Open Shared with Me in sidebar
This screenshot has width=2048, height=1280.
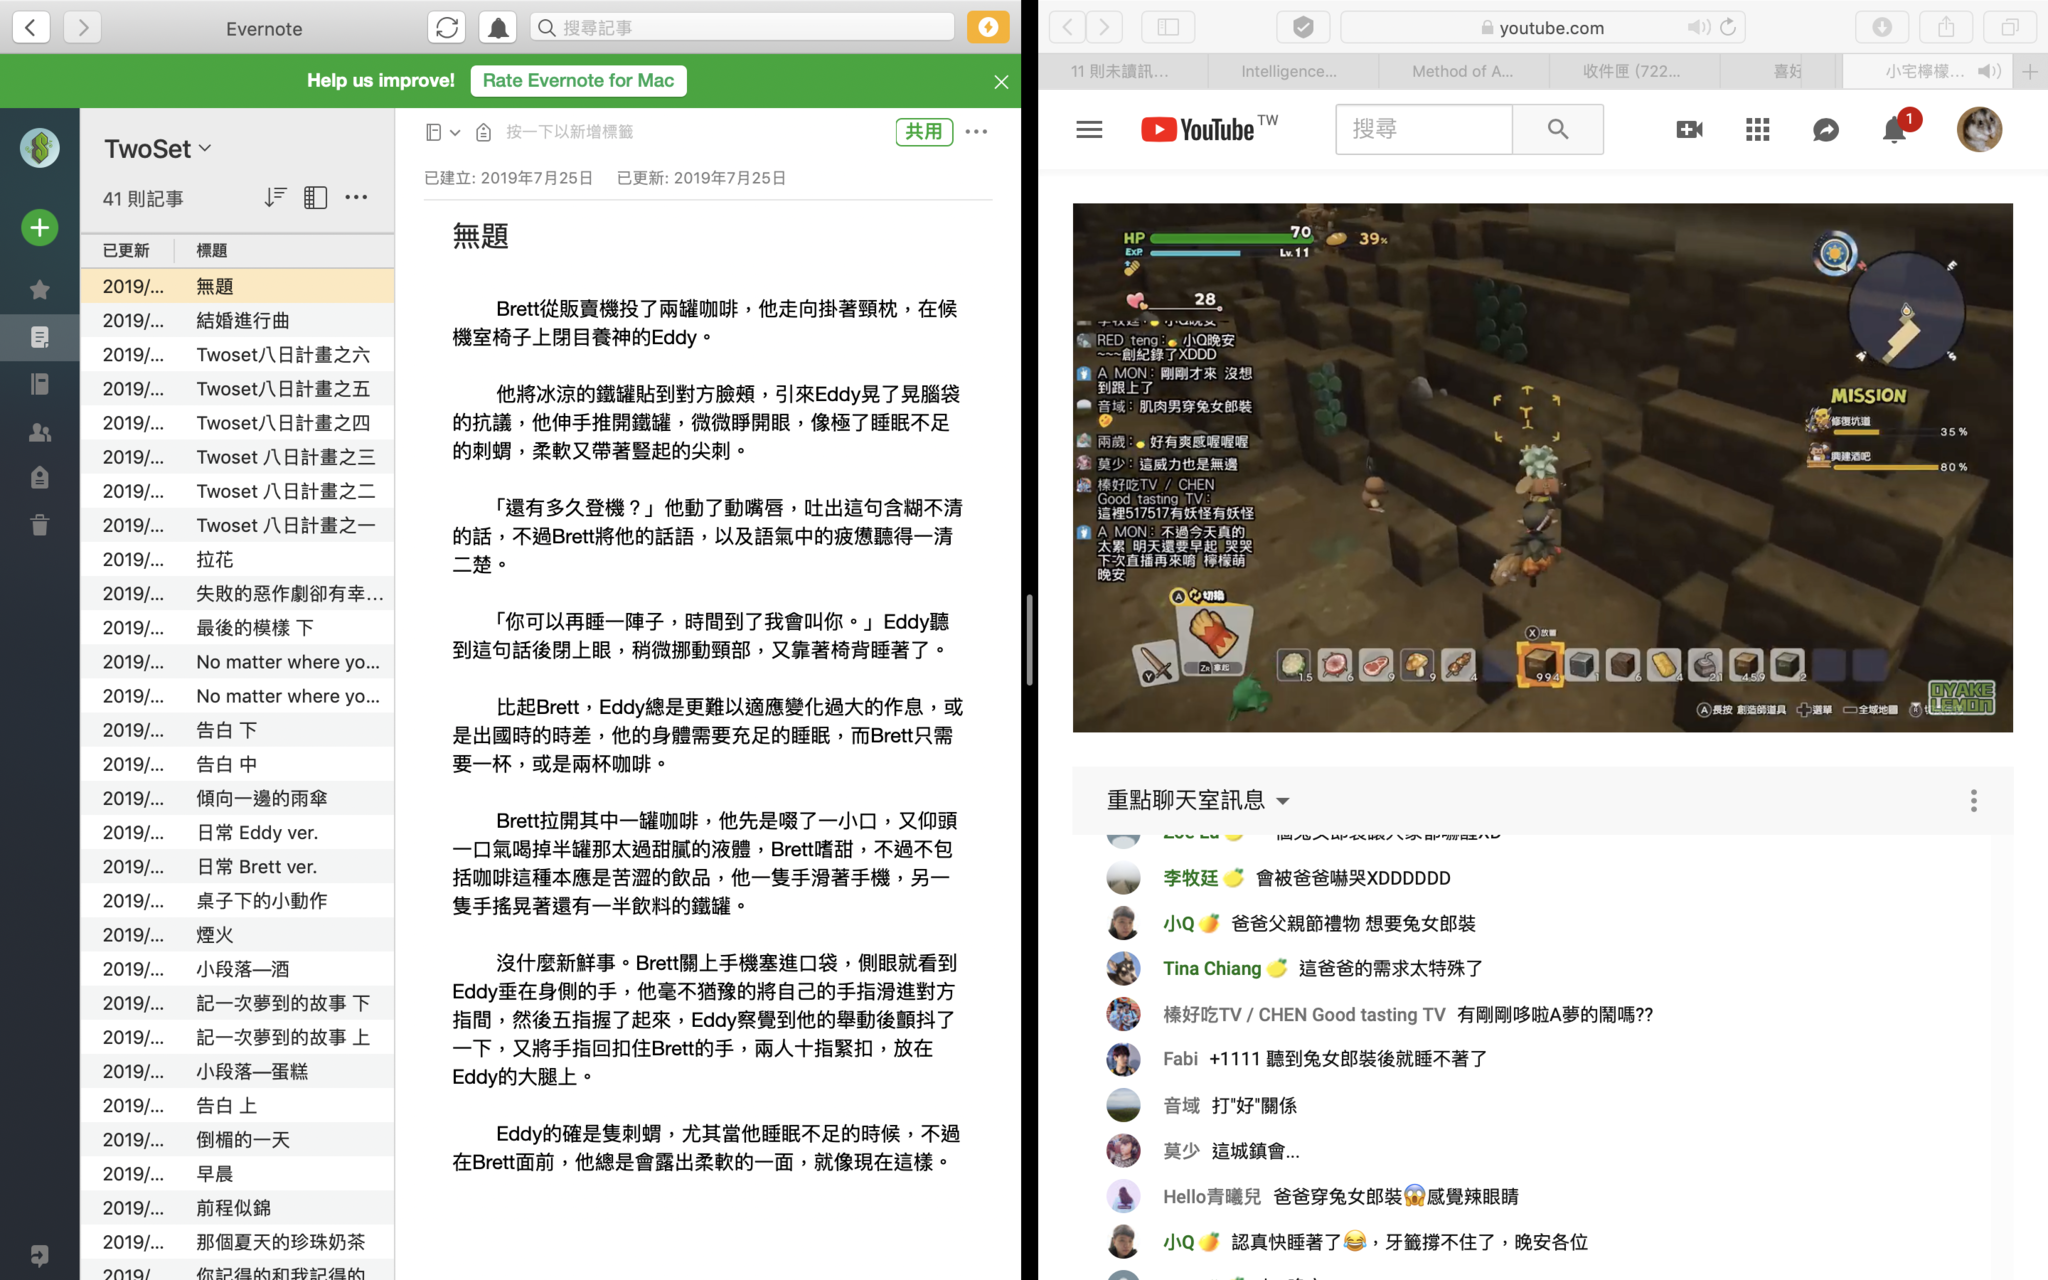tap(40, 432)
